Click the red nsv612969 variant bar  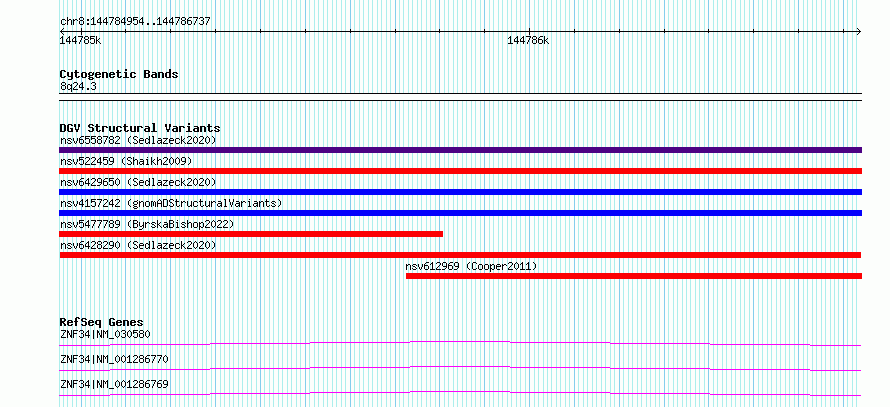(633, 276)
